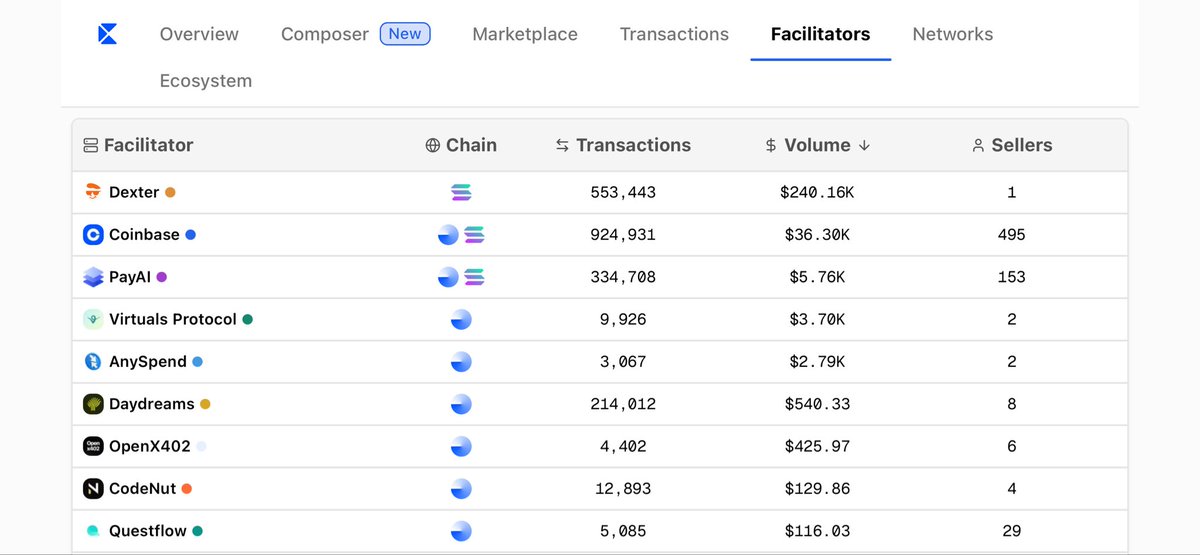Open the Composer tab
Image resolution: width=1200 pixels, height=555 pixels.
pos(325,34)
